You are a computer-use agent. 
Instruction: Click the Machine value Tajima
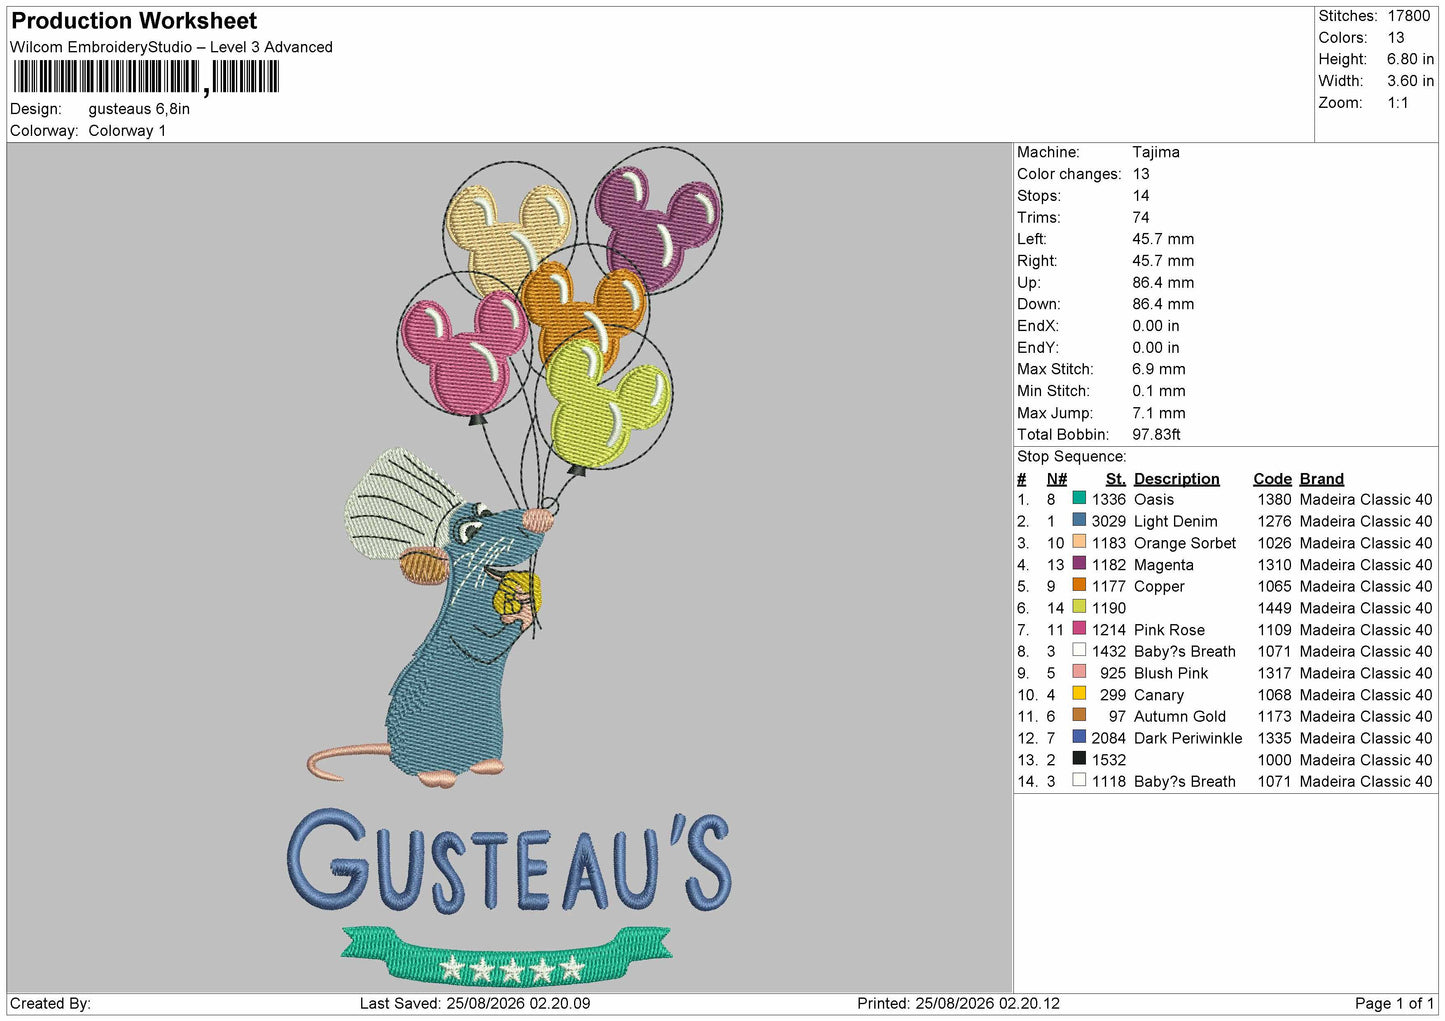(1156, 152)
